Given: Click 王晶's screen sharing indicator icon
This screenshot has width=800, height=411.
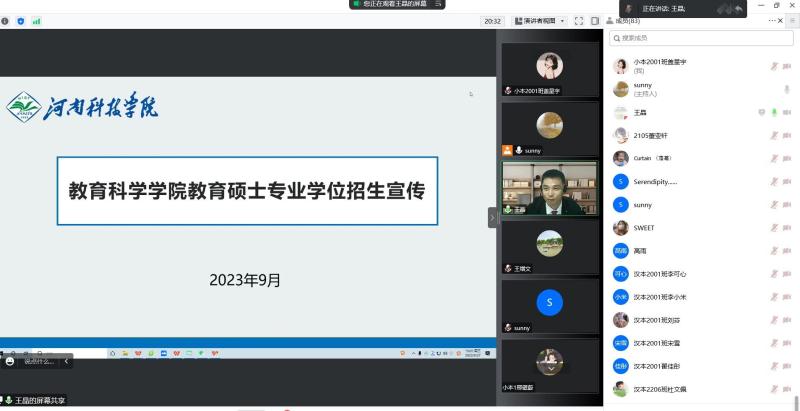Looking at the screenshot, I should 761,113.
